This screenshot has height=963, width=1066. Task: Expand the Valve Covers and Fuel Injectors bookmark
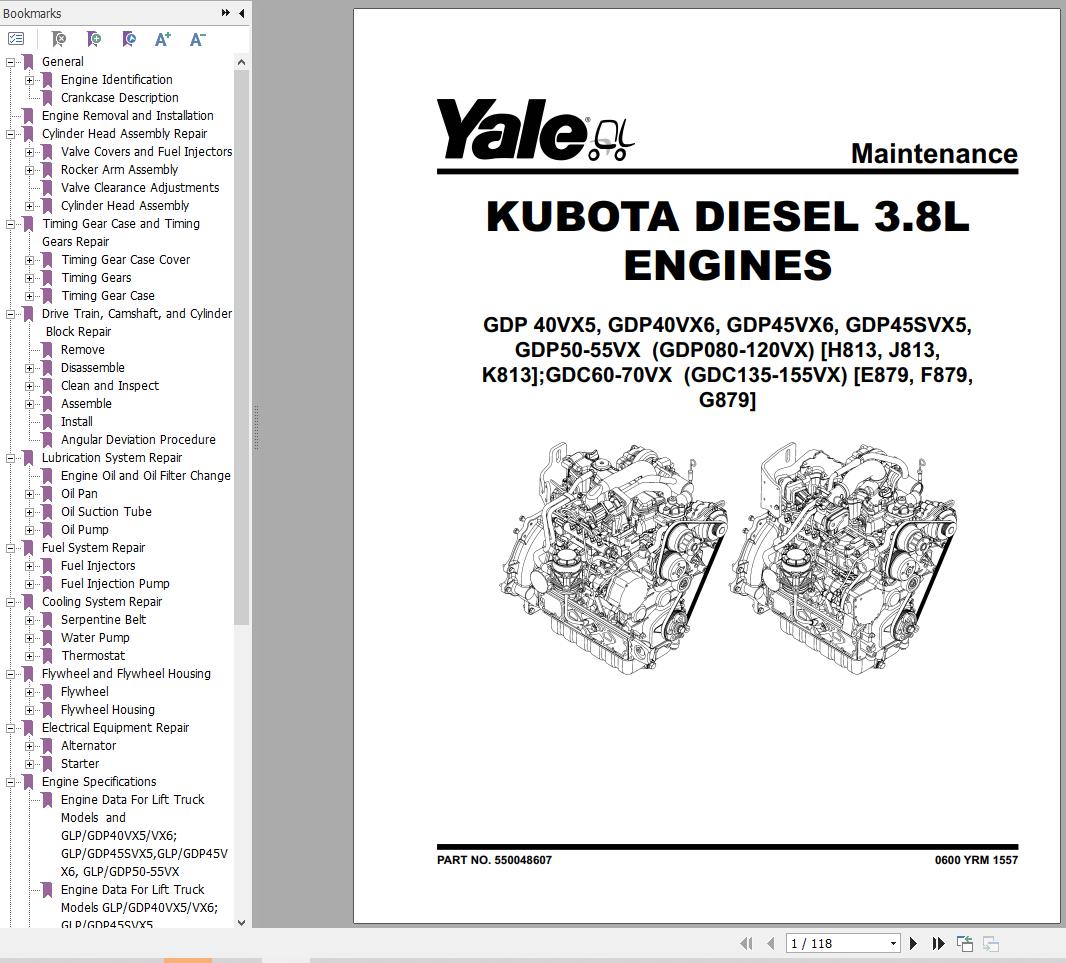point(30,151)
